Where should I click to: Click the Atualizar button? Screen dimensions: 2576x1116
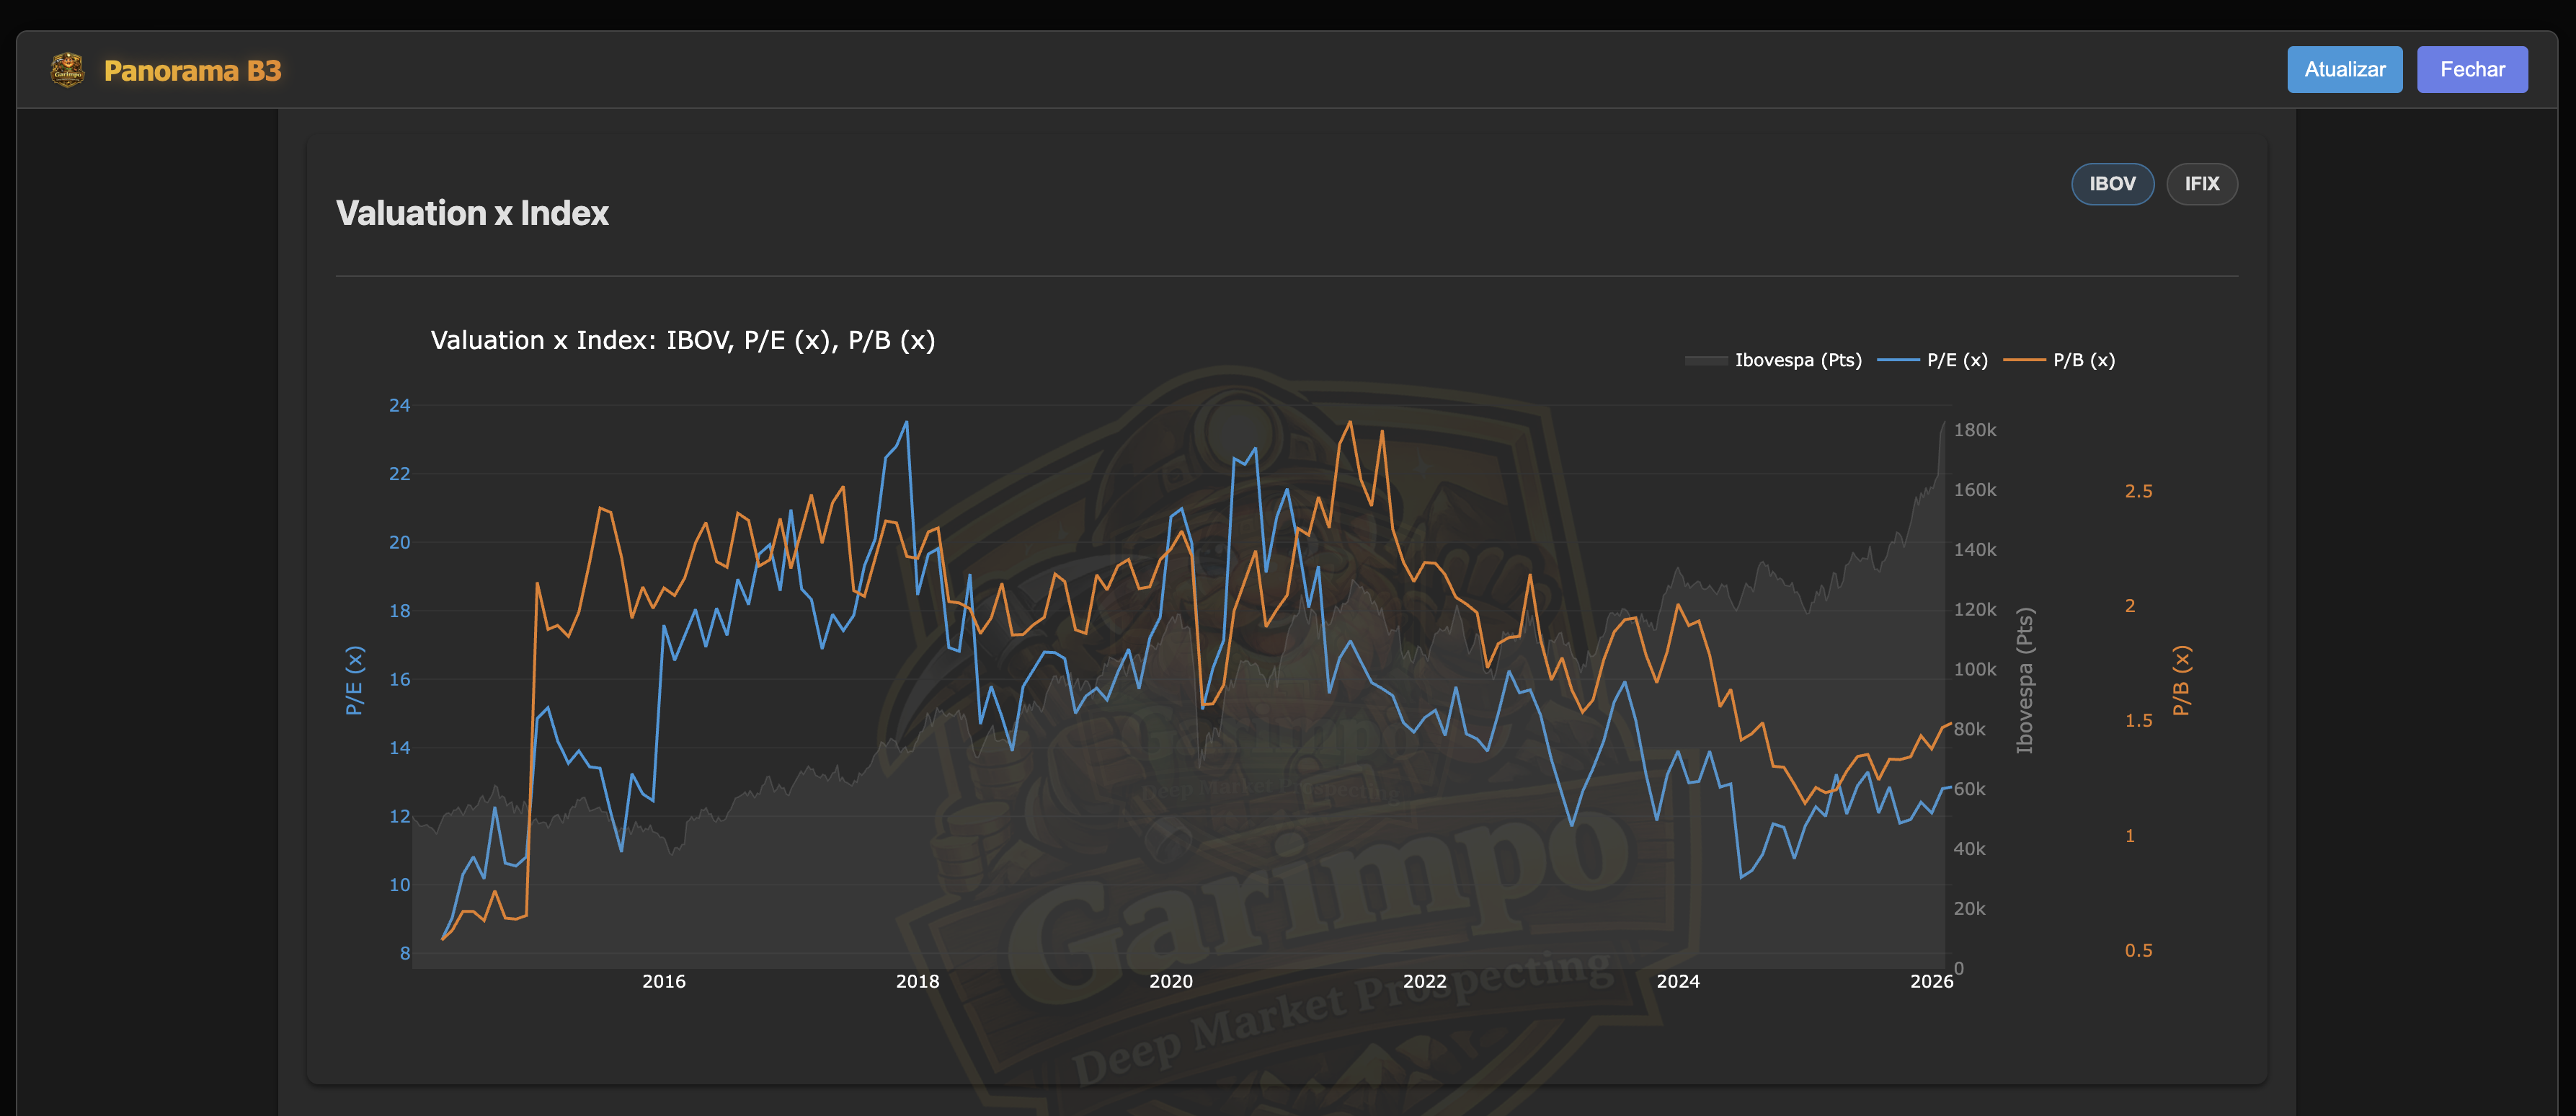[2344, 70]
